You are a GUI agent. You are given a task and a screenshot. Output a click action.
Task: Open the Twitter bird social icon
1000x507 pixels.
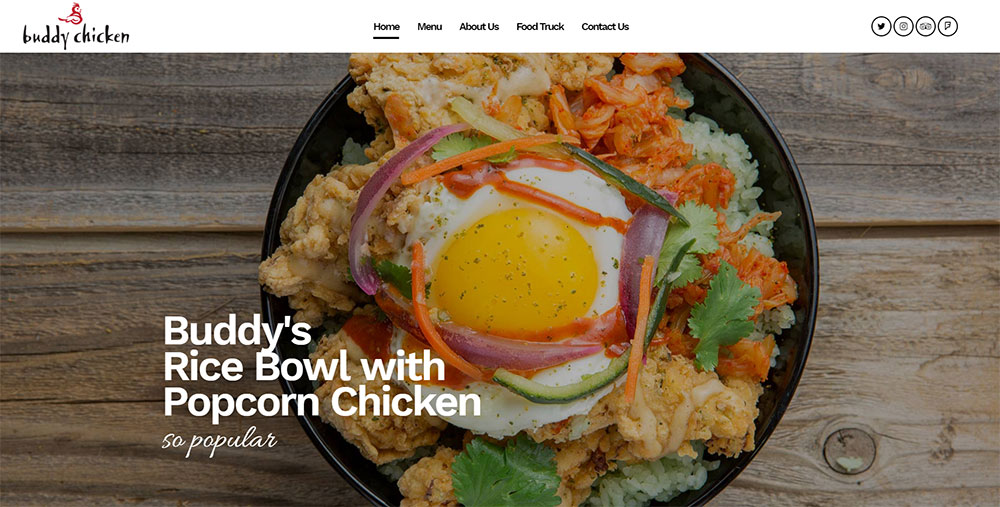tap(881, 26)
